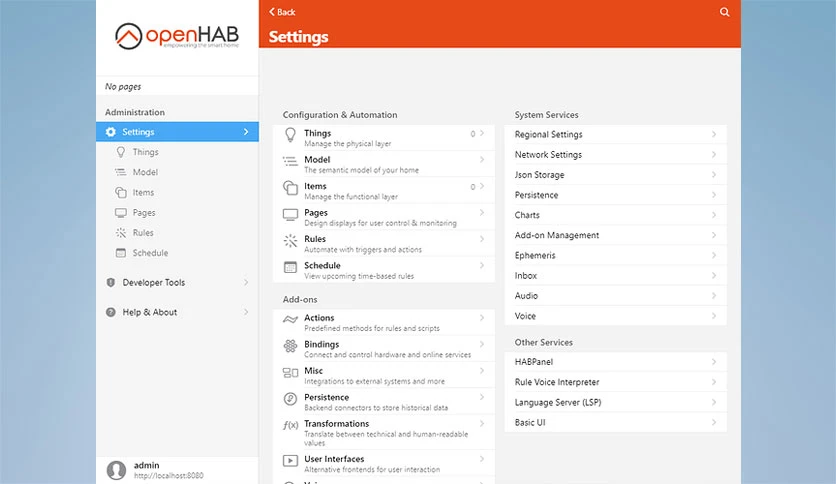Screen dimensions: 836x484
Task: Open Regional Settings chevron
Action: [x=713, y=134]
